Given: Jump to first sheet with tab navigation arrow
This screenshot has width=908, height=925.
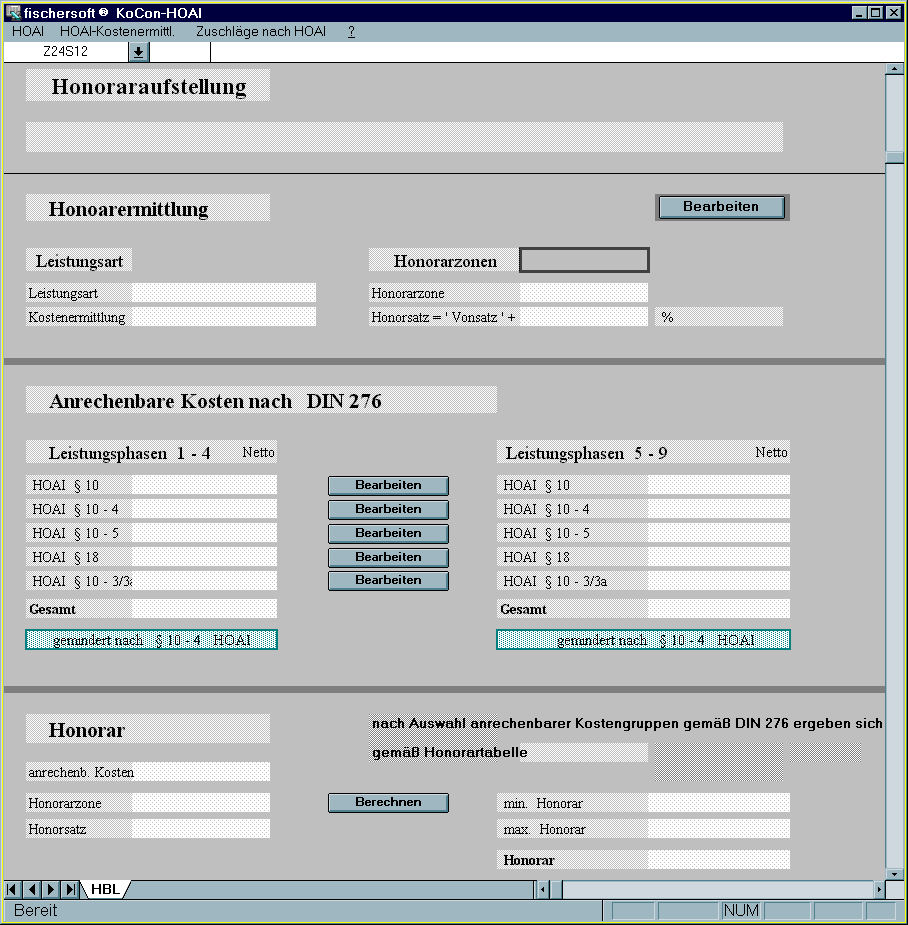Looking at the screenshot, I should coord(13,889).
